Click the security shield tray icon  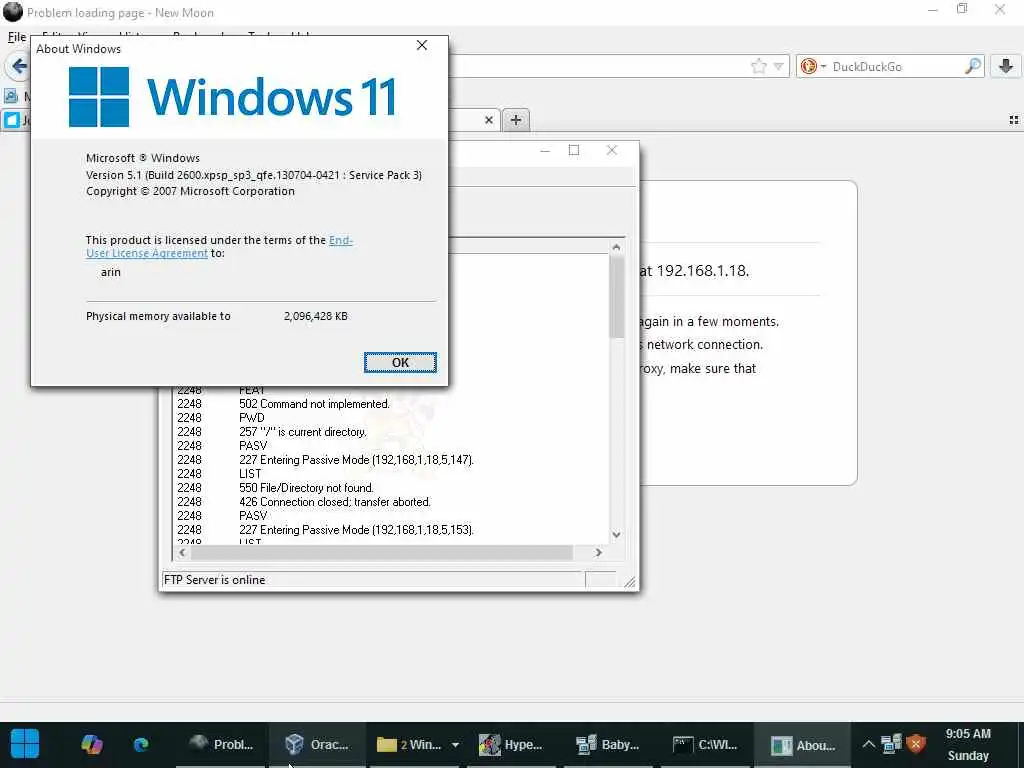[x=916, y=743]
